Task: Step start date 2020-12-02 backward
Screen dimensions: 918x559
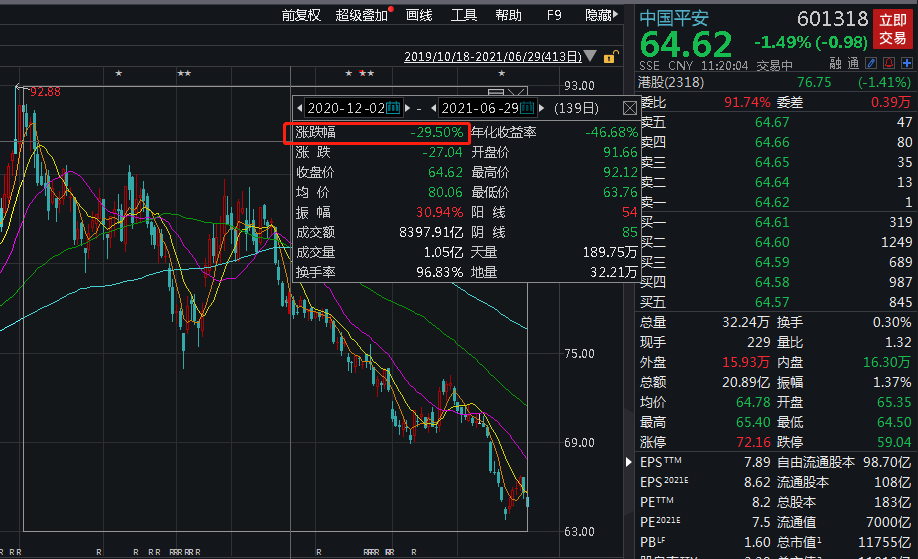Action: (x=300, y=108)
